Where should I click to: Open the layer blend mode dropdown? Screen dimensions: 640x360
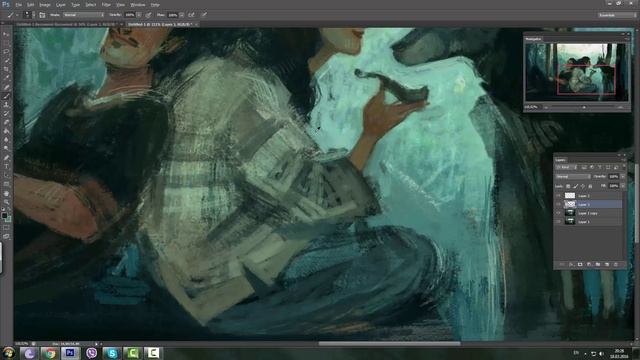coord(573,177)
